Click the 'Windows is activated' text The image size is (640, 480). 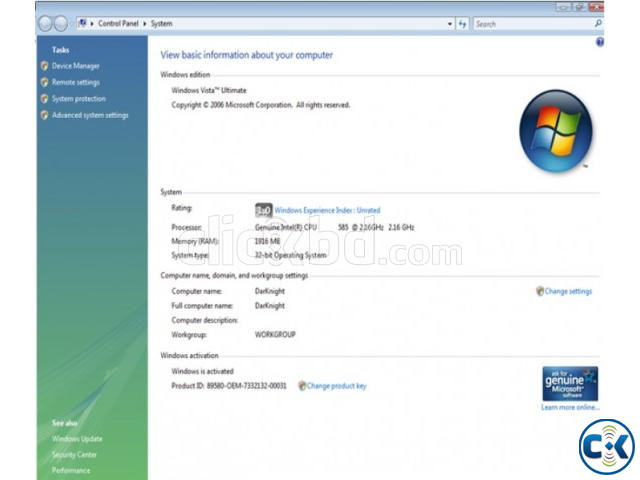[x=202, y=371]
